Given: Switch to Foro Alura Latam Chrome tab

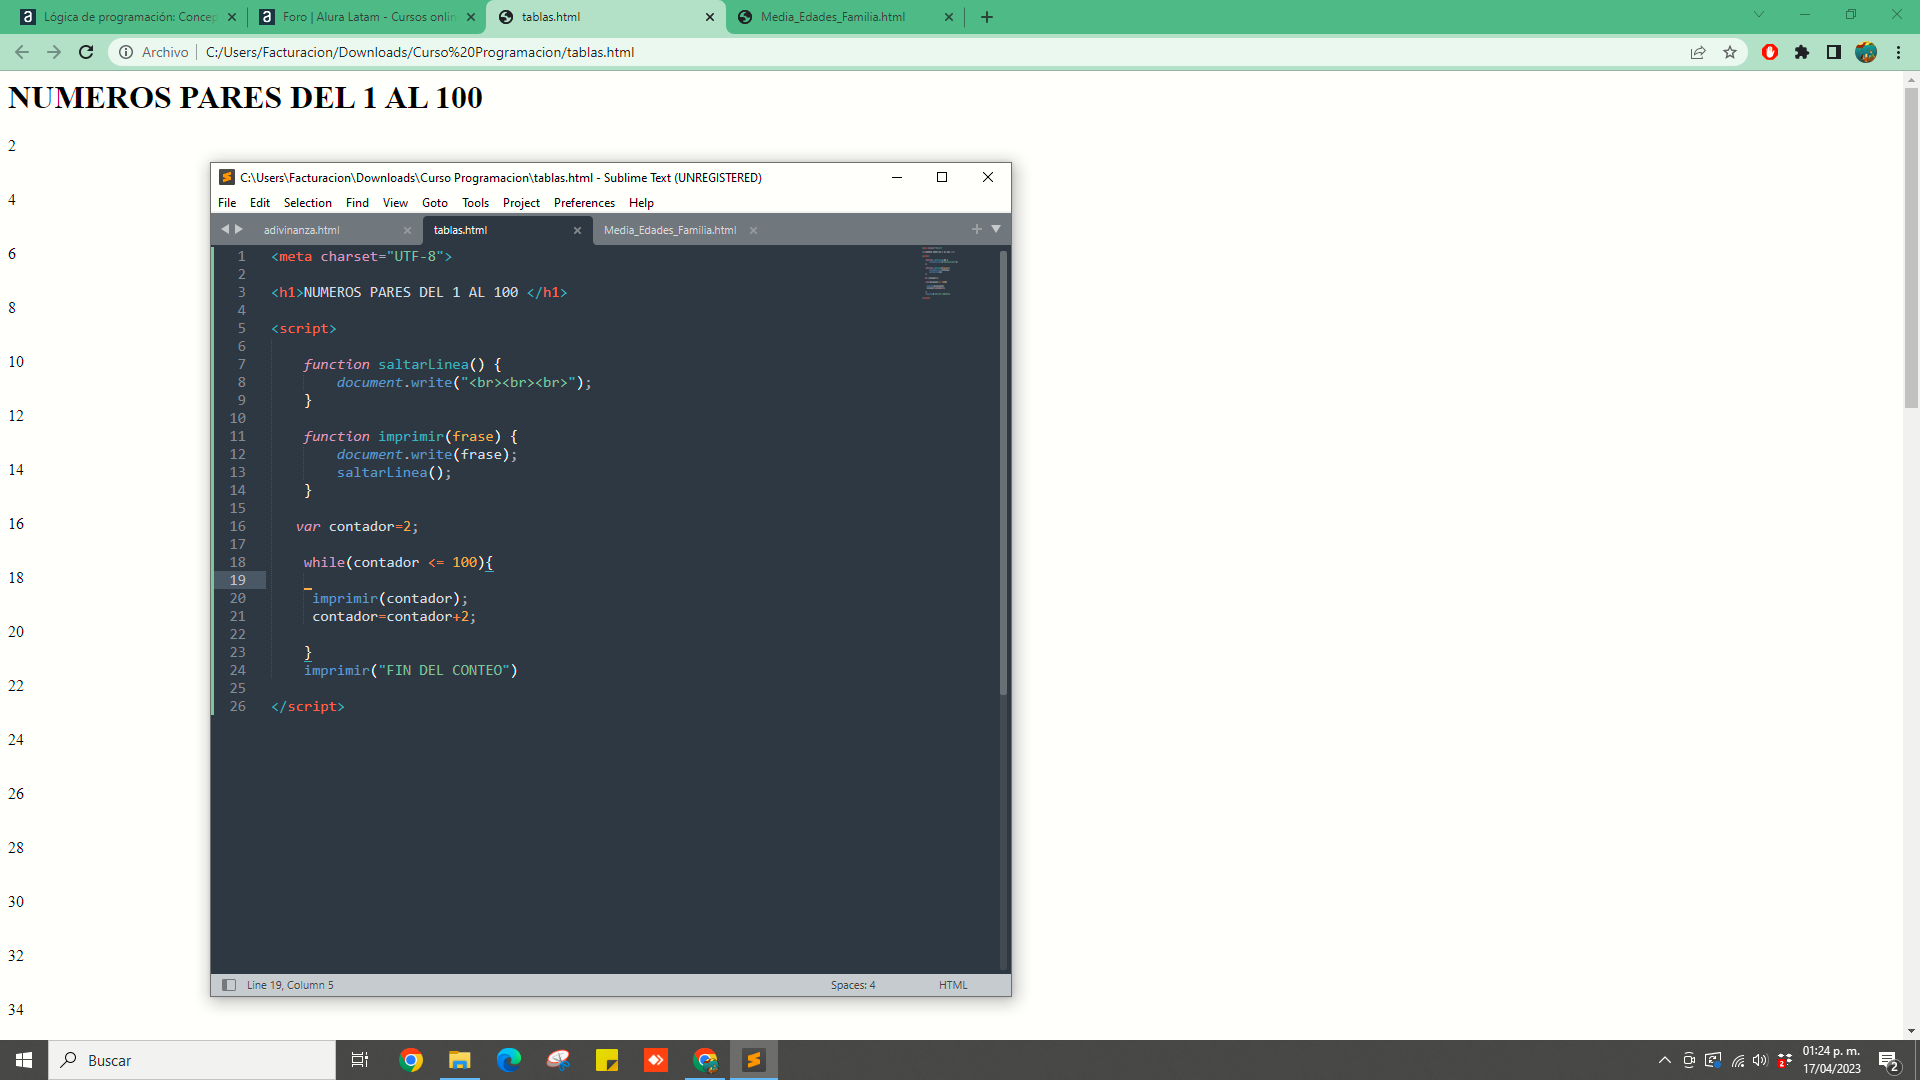Looking at the screenshot, I should 365,17.
